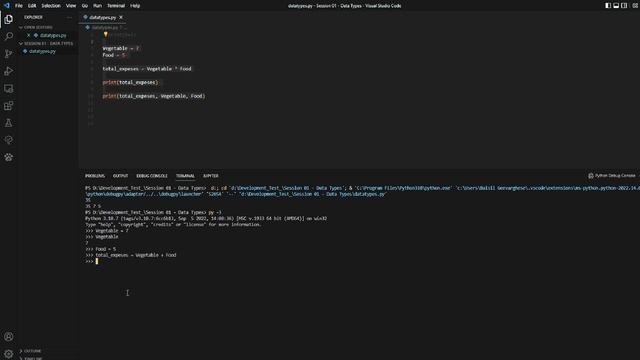Screen dimensions: 640x360
Task: Open the Terminal menu
Action: 116,6
